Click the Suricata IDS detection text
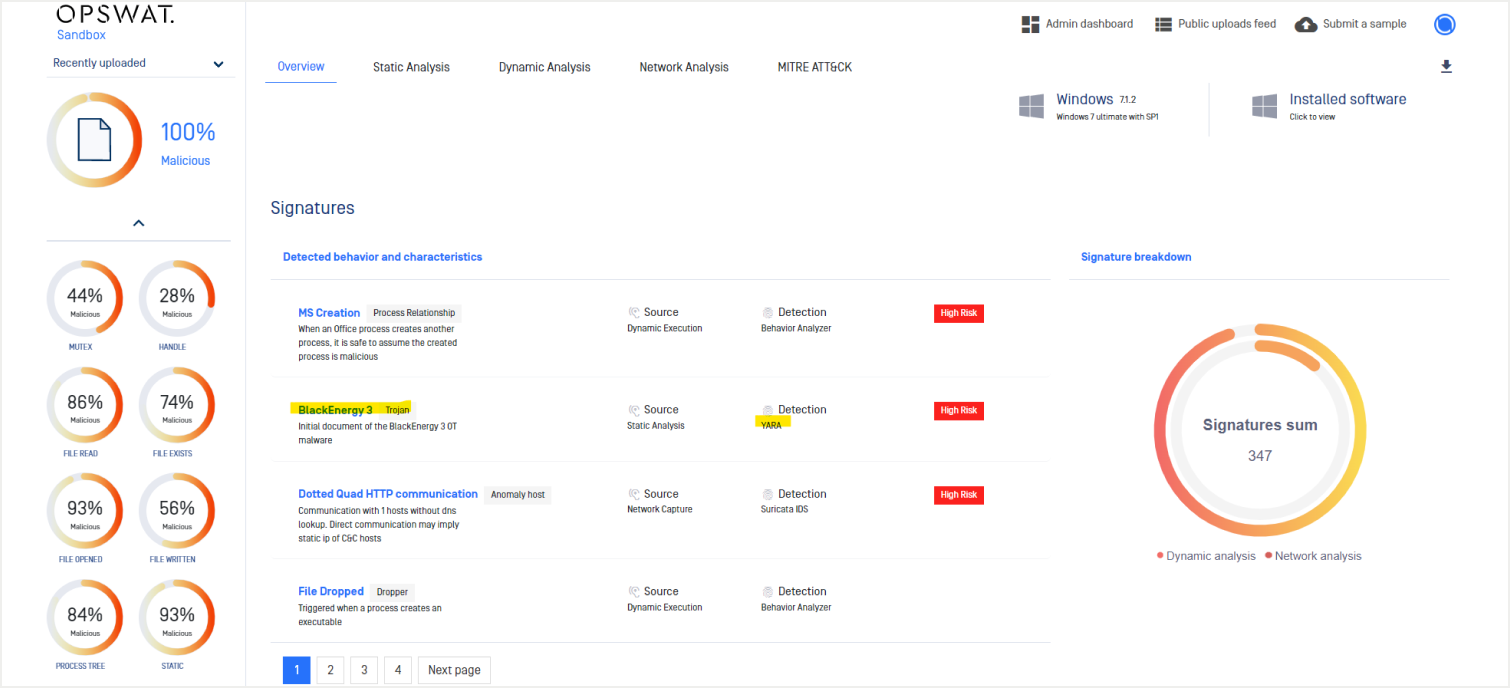 coord(784,509)
